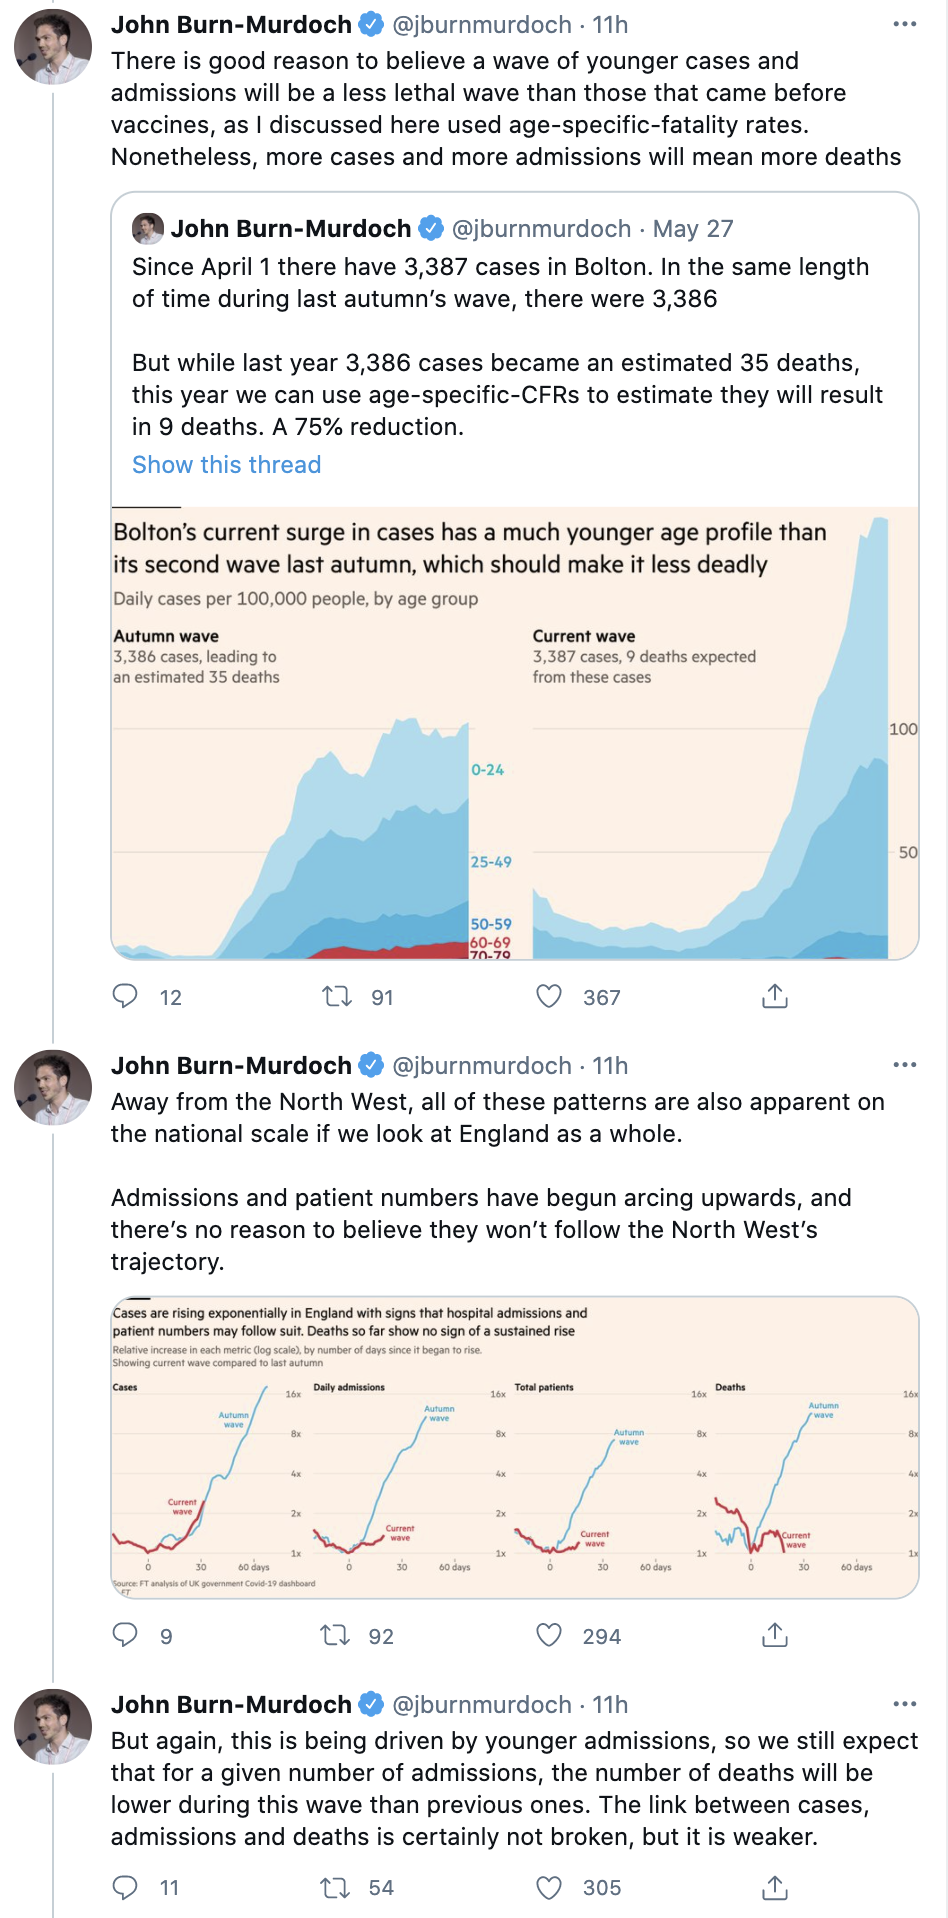Image resolution: width=948 pixels, height=1918 pixels.
Task: Reply to the tweet with 11 replies
Action: tap(125, 1887)
